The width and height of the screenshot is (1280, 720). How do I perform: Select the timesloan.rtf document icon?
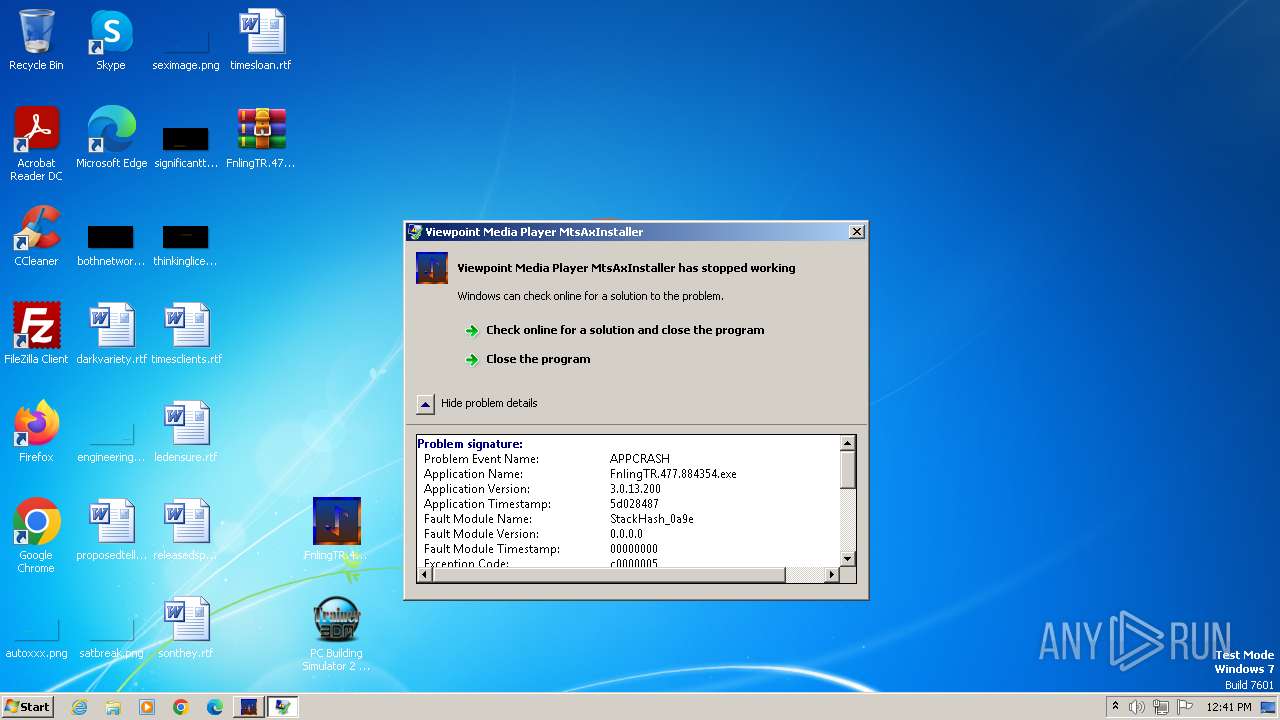point(261,40)
